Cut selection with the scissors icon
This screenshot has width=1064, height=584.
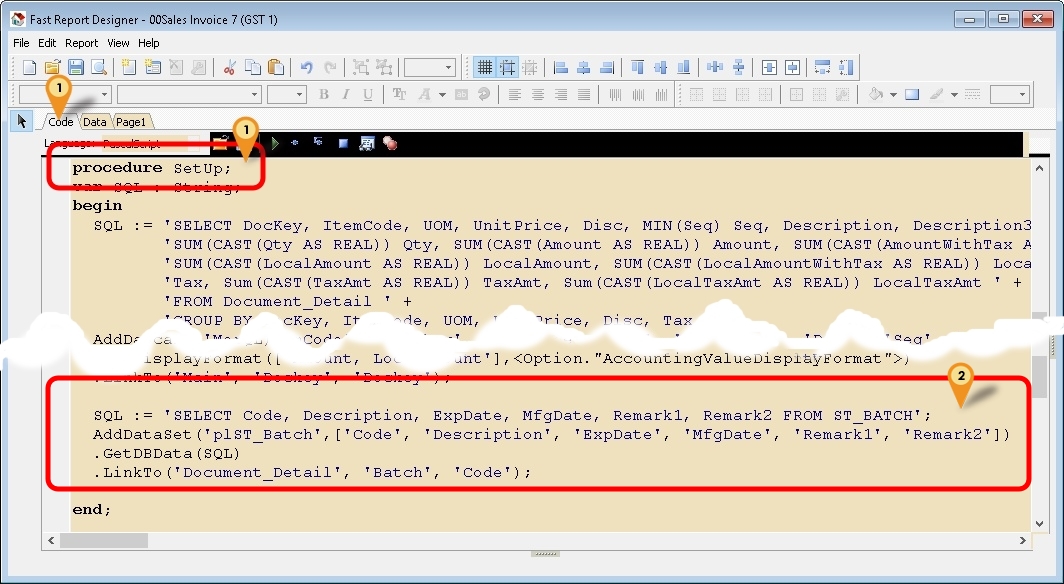230,68
